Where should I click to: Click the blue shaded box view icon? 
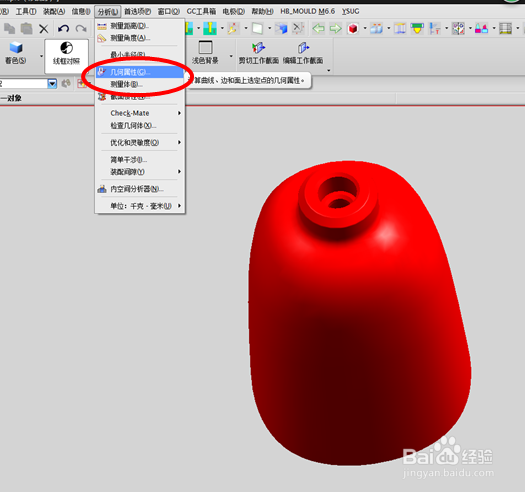[281, 28]
